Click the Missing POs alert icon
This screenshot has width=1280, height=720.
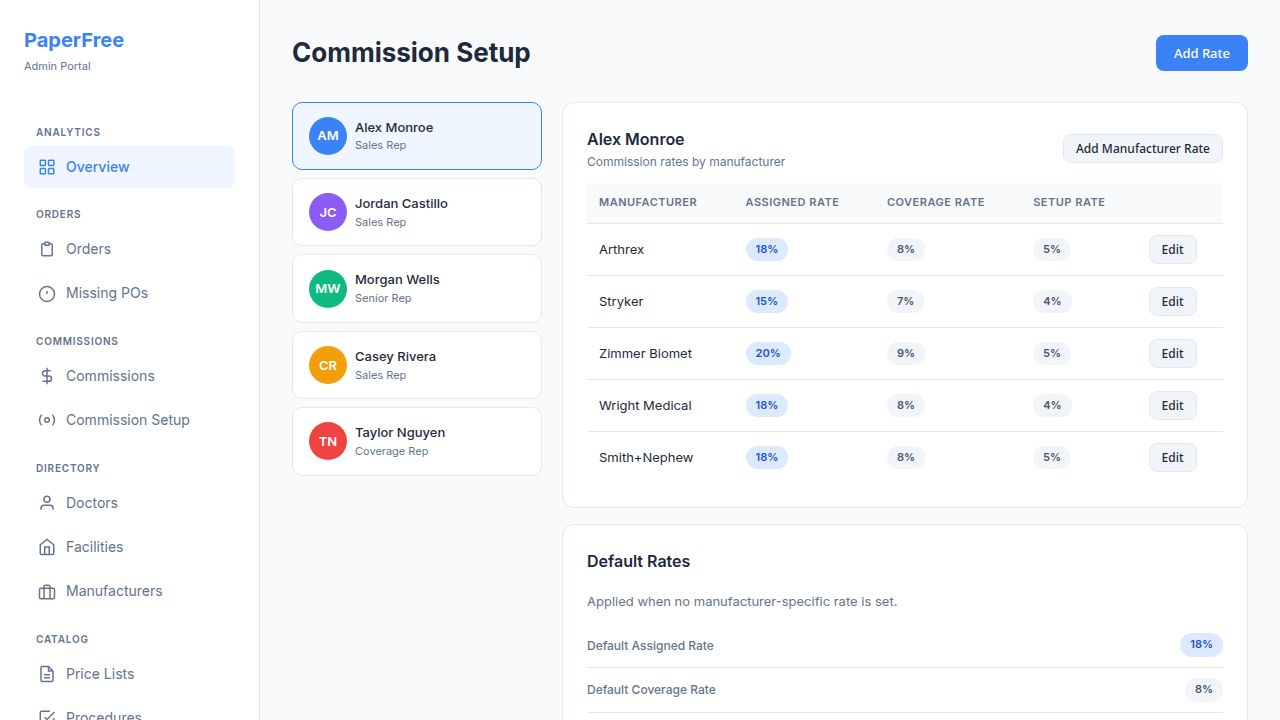pyautogui.click(x=47, y=293)
